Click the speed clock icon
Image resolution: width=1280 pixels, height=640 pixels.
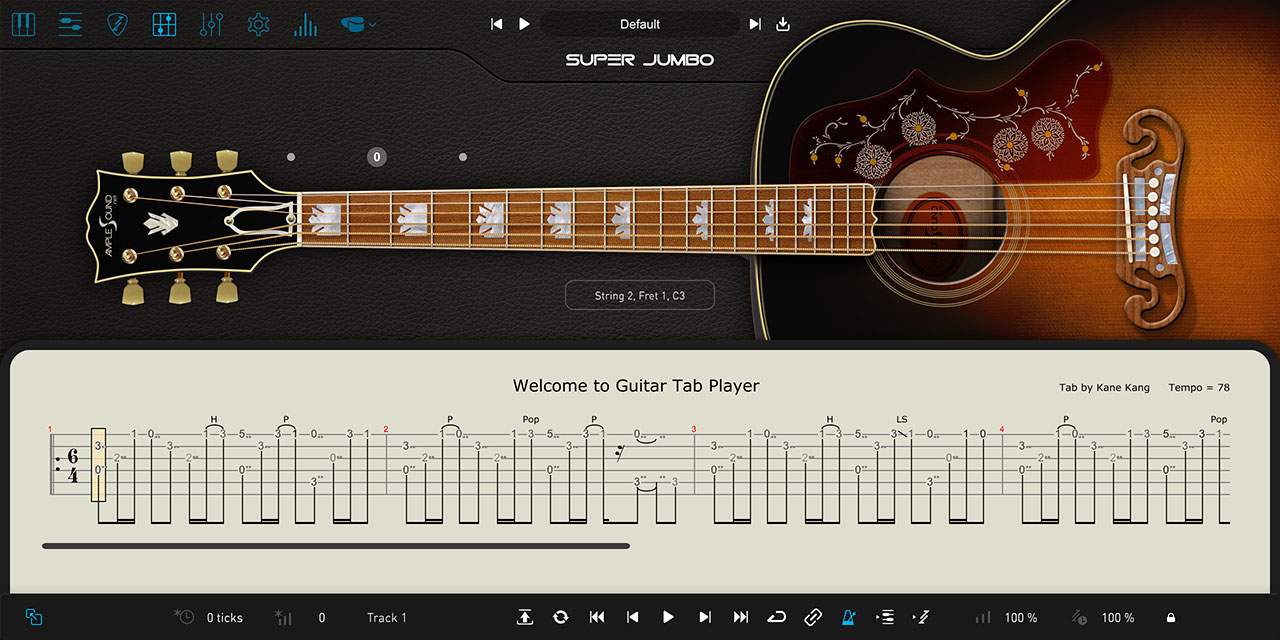1080,618
